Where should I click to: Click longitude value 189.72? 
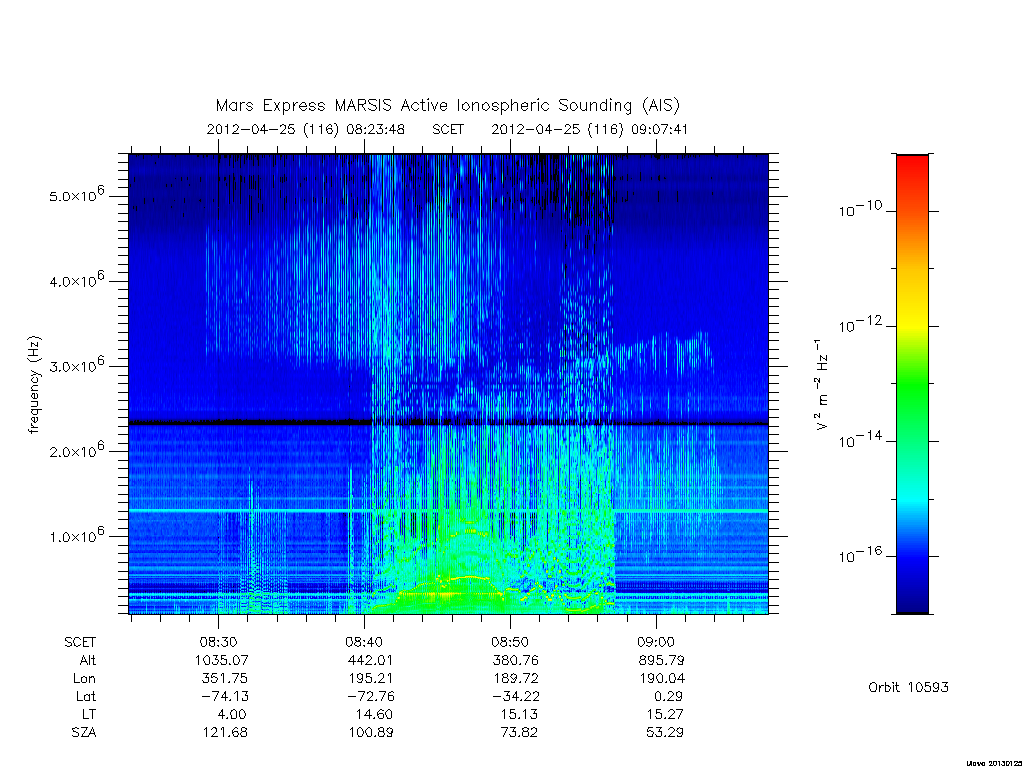[x=517, y=679]
